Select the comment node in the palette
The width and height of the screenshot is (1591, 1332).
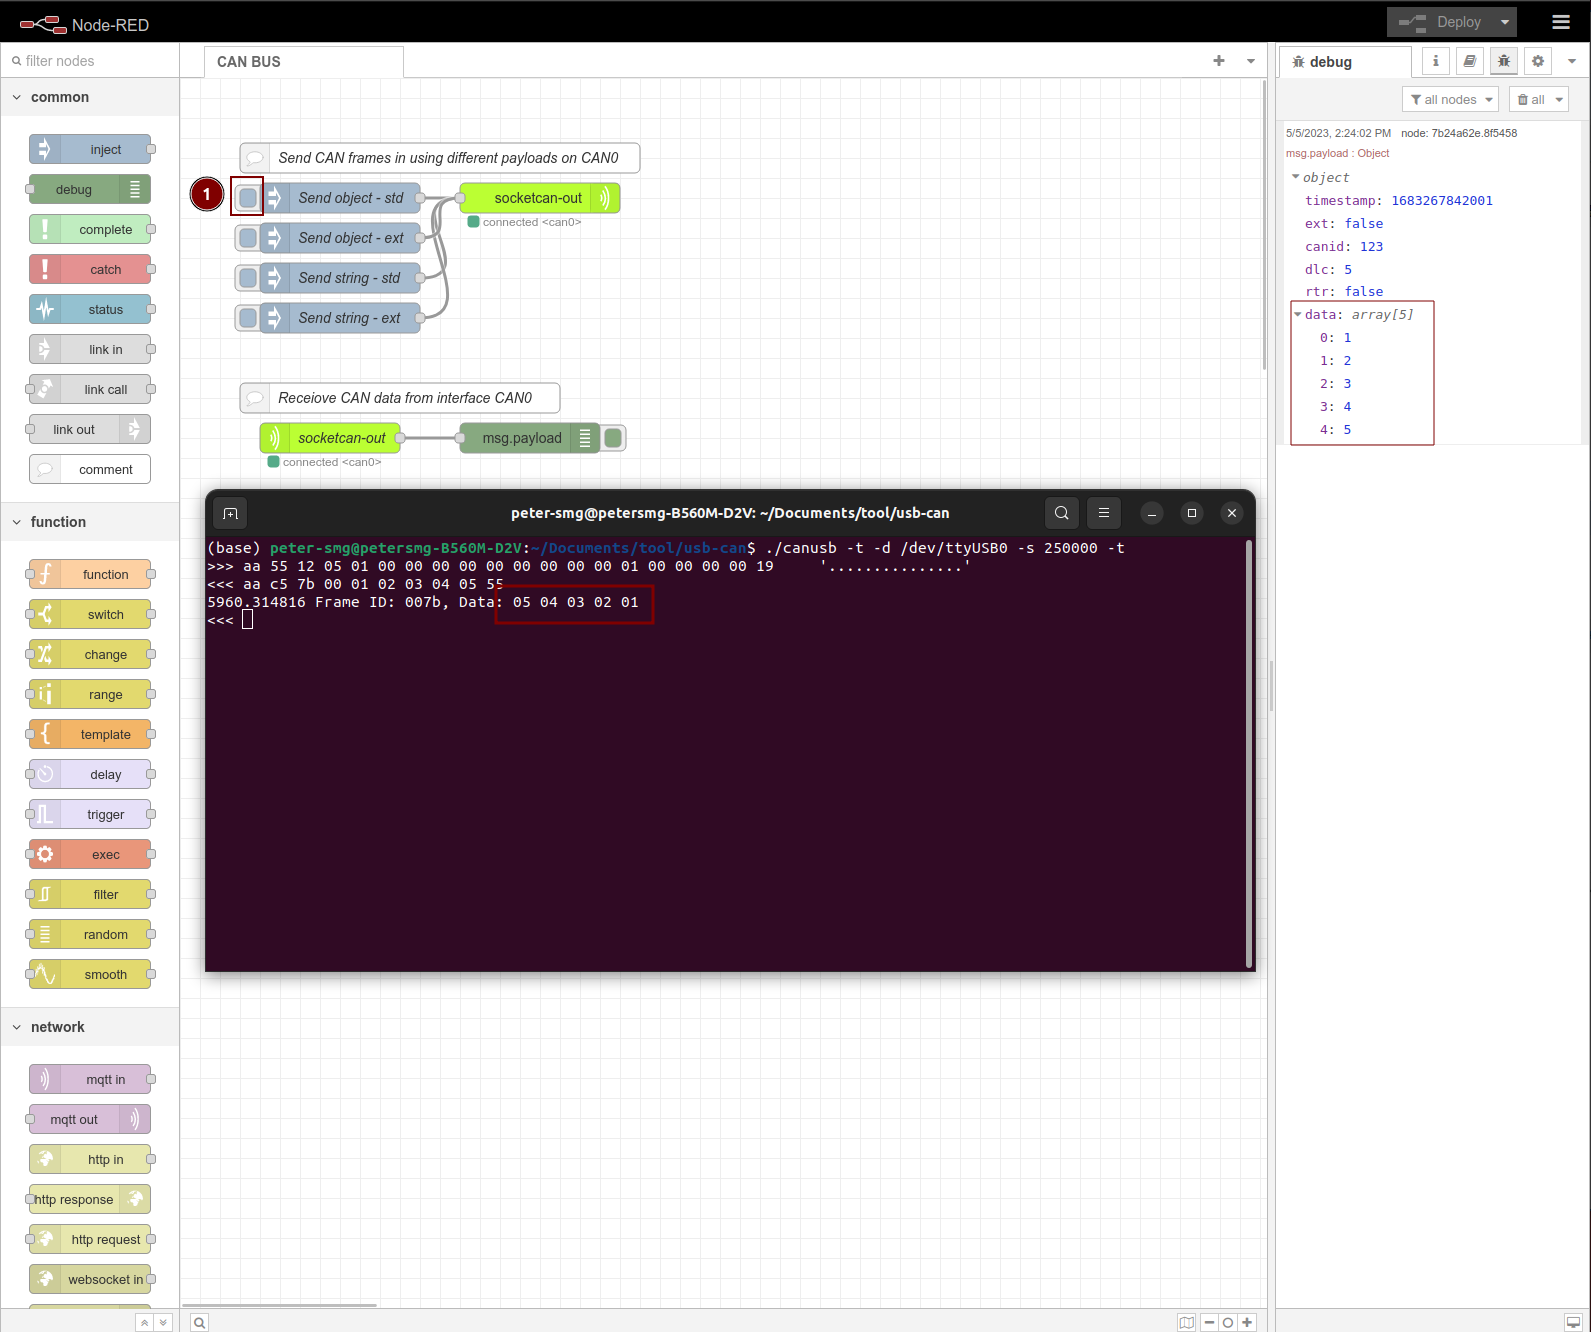pos(90,469)
